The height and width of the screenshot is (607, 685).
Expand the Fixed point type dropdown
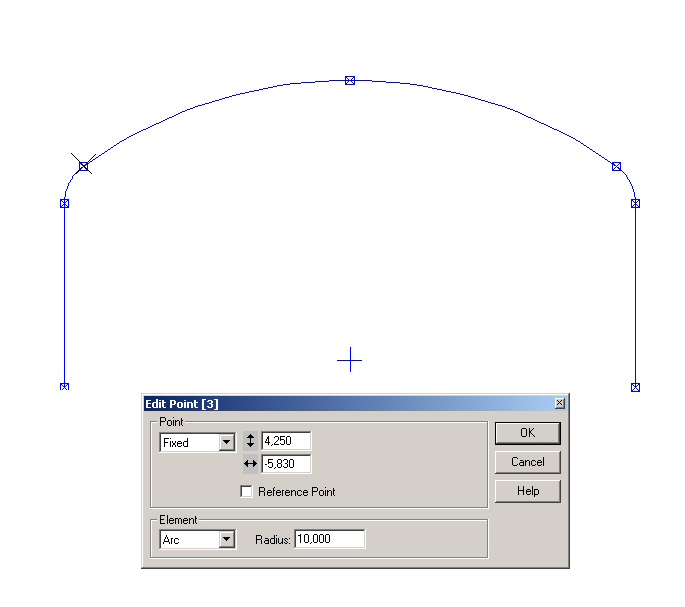[x=226, y=442]
